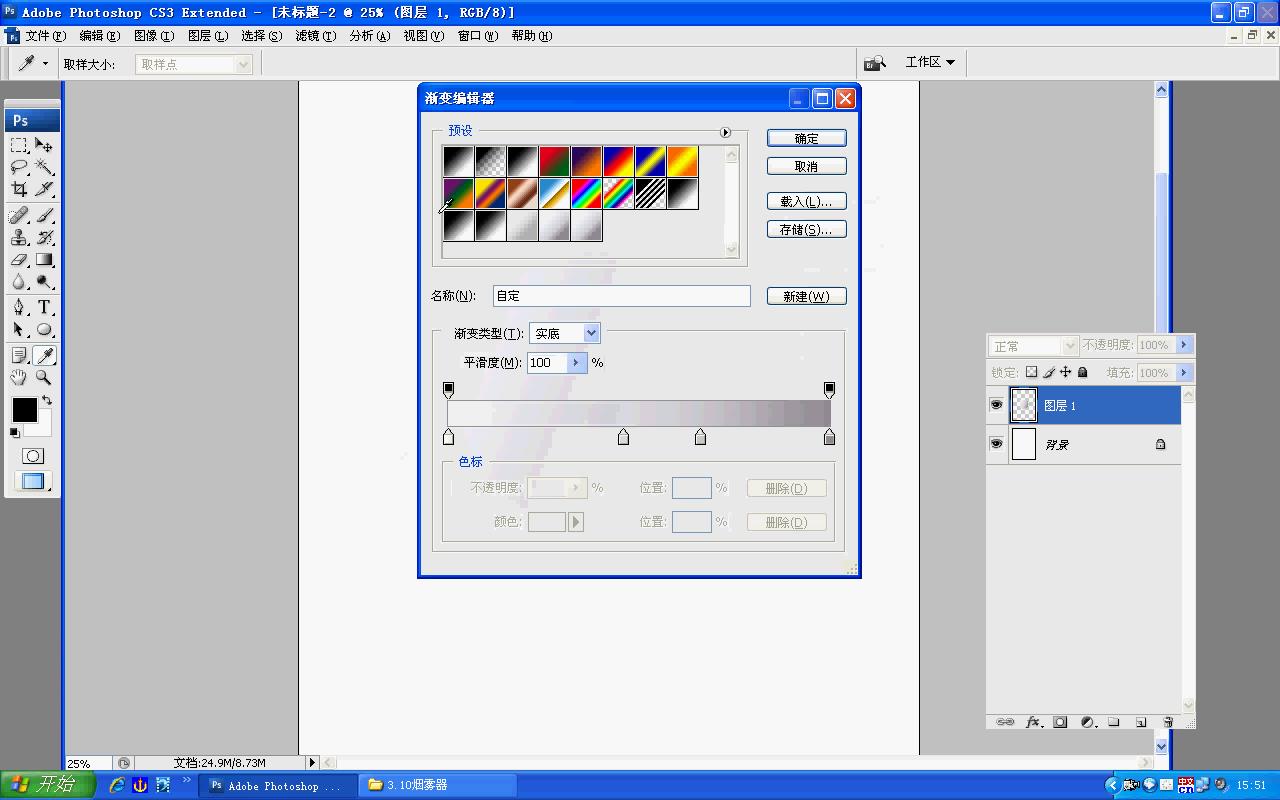Toggle lock transparent pixels in Layers panel
Image resolution: width=1280 pixels, height=800 pixels.
pyautogui.click(x=1032, y=372)
